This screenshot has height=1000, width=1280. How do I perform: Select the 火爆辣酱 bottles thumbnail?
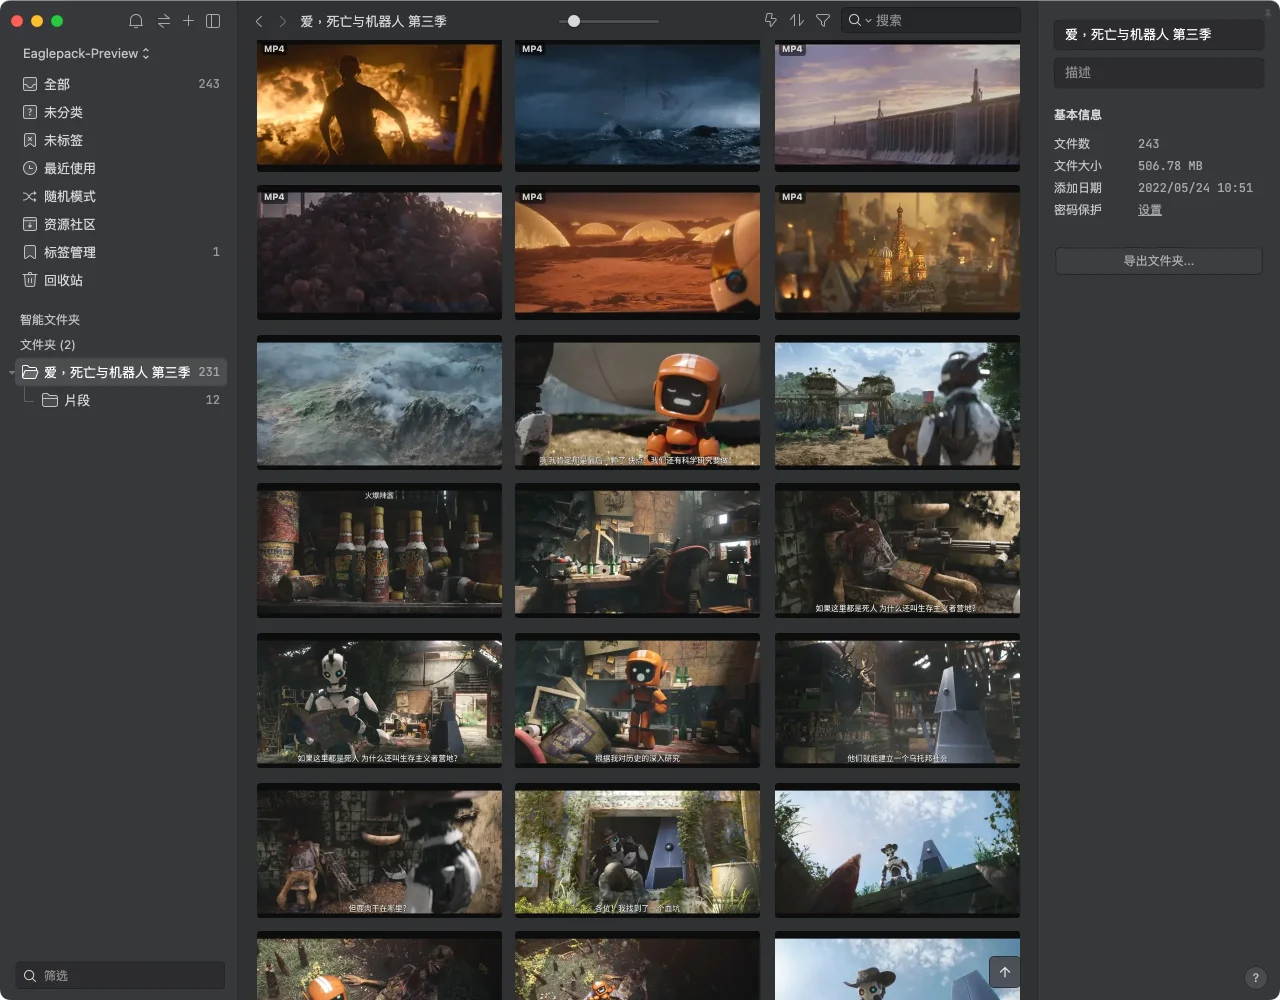coord(380,551)
